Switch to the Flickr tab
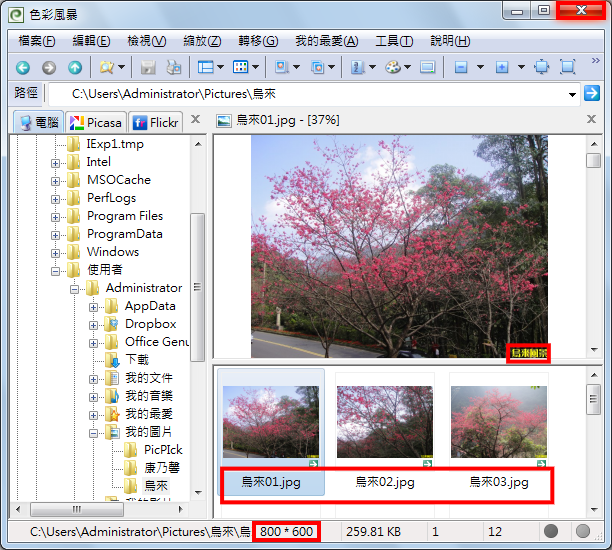Viewport: 612px width, 550px height. [156, 123]
